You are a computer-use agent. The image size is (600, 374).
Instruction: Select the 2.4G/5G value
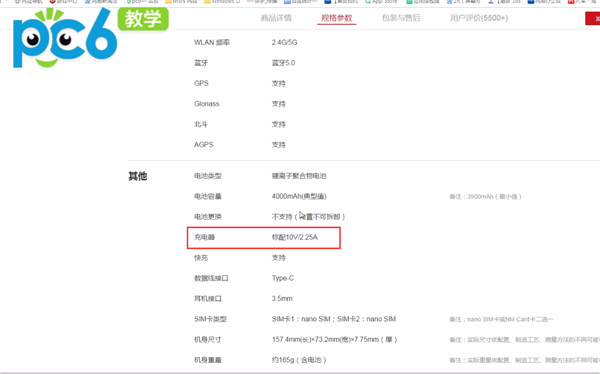(284, 42)
